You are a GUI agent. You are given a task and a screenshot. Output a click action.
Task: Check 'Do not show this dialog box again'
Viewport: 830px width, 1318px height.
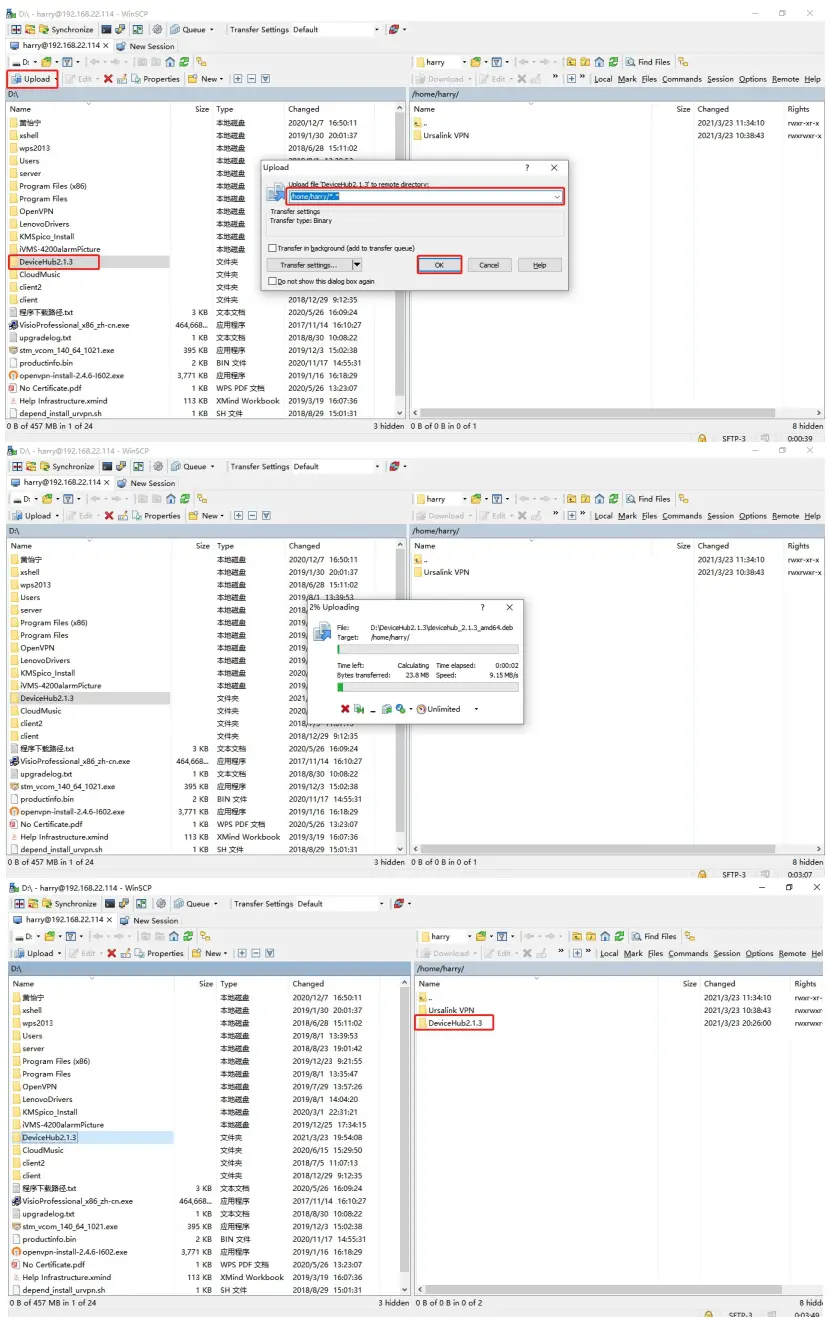[x=270, y=282]
